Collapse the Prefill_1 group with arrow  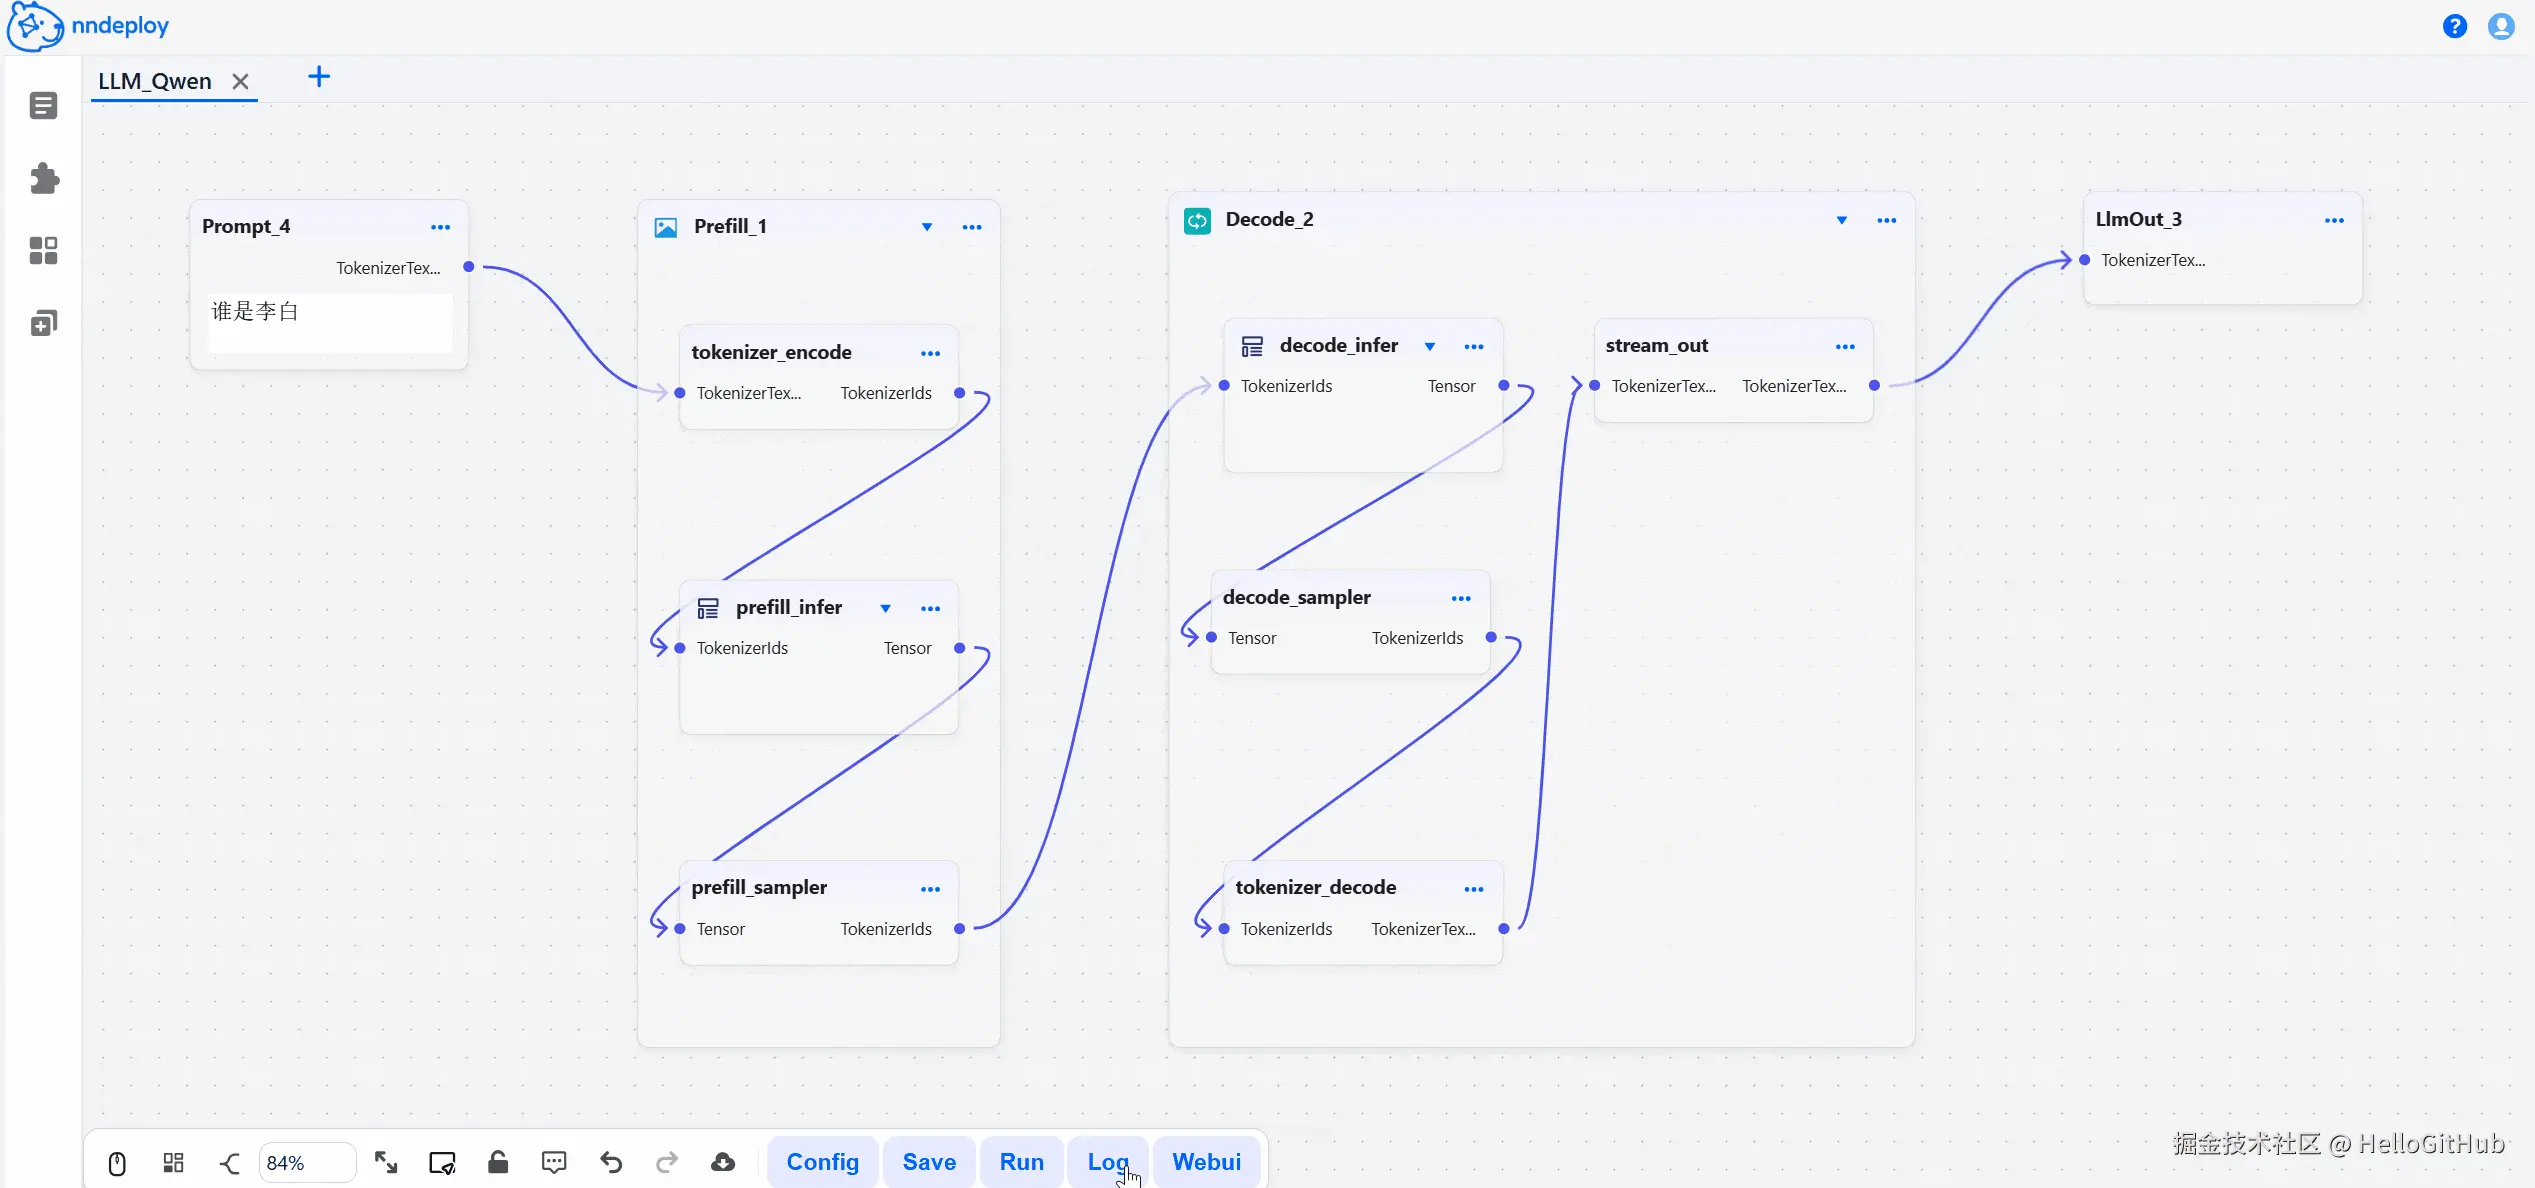coord(927,227)
